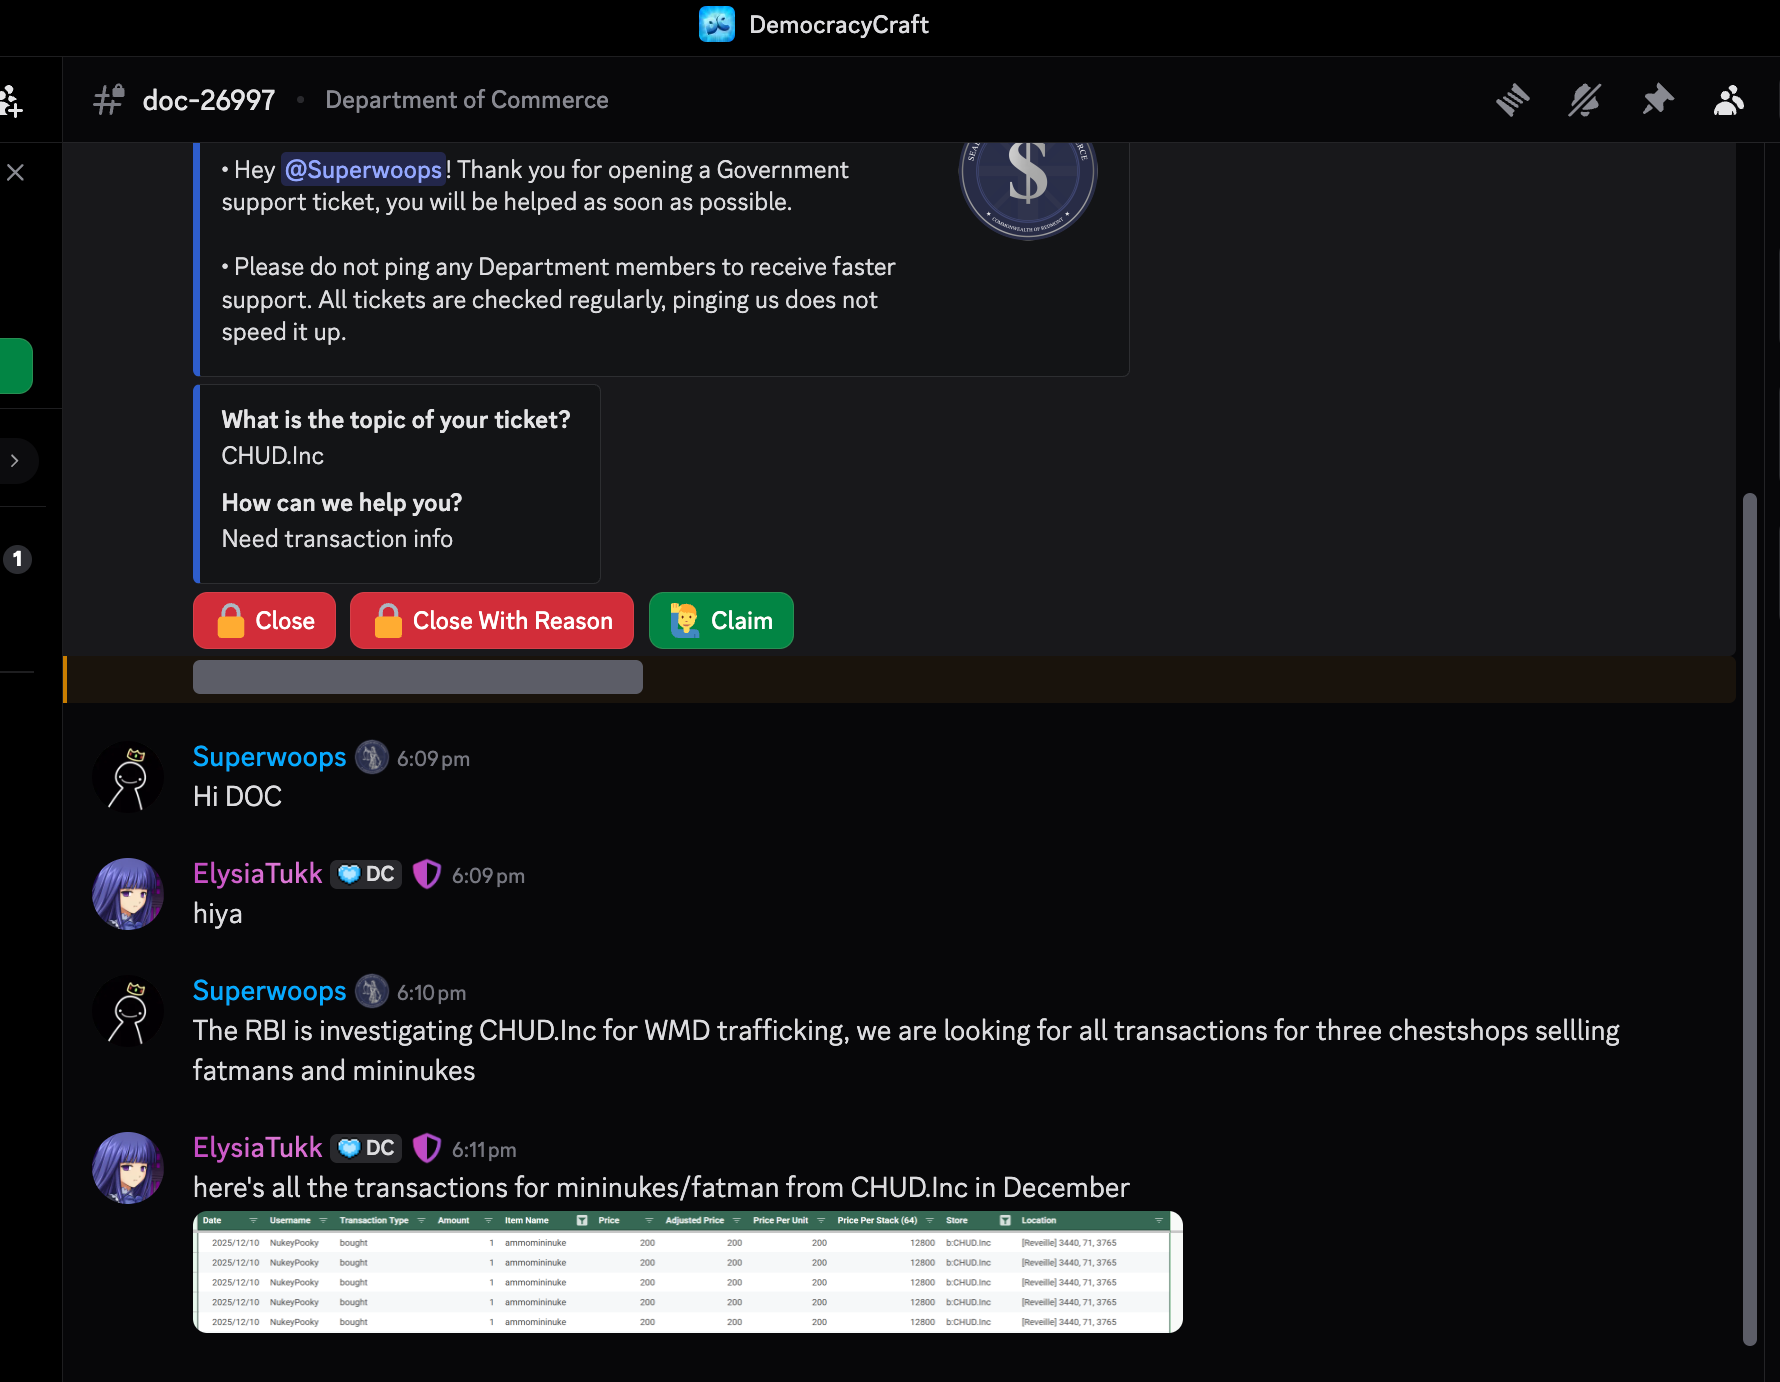The width and height of the screenshot is (1780, 1382).
Task: Toggle the member list icon
Action: [1729, 100]
